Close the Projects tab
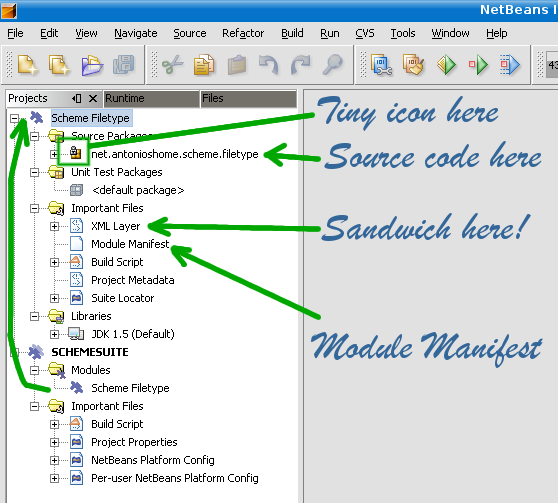 (x=93, y=98)
